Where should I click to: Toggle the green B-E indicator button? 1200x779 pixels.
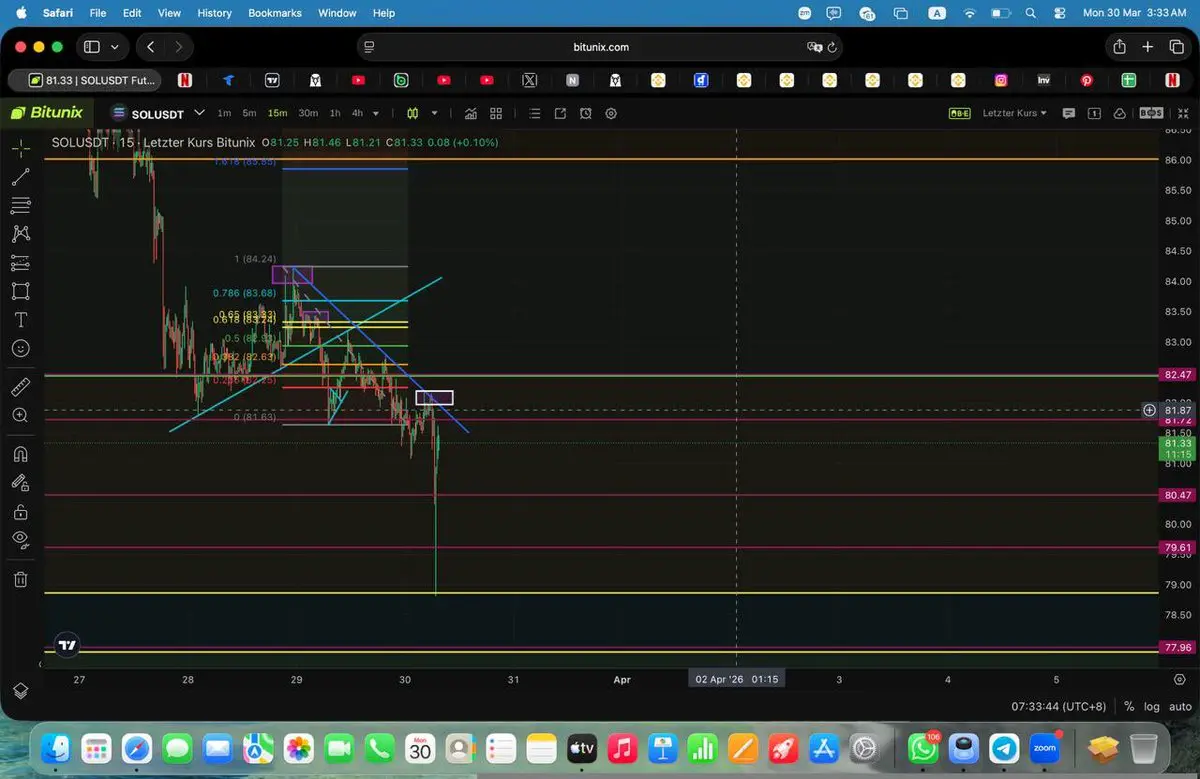pos(959,113)
